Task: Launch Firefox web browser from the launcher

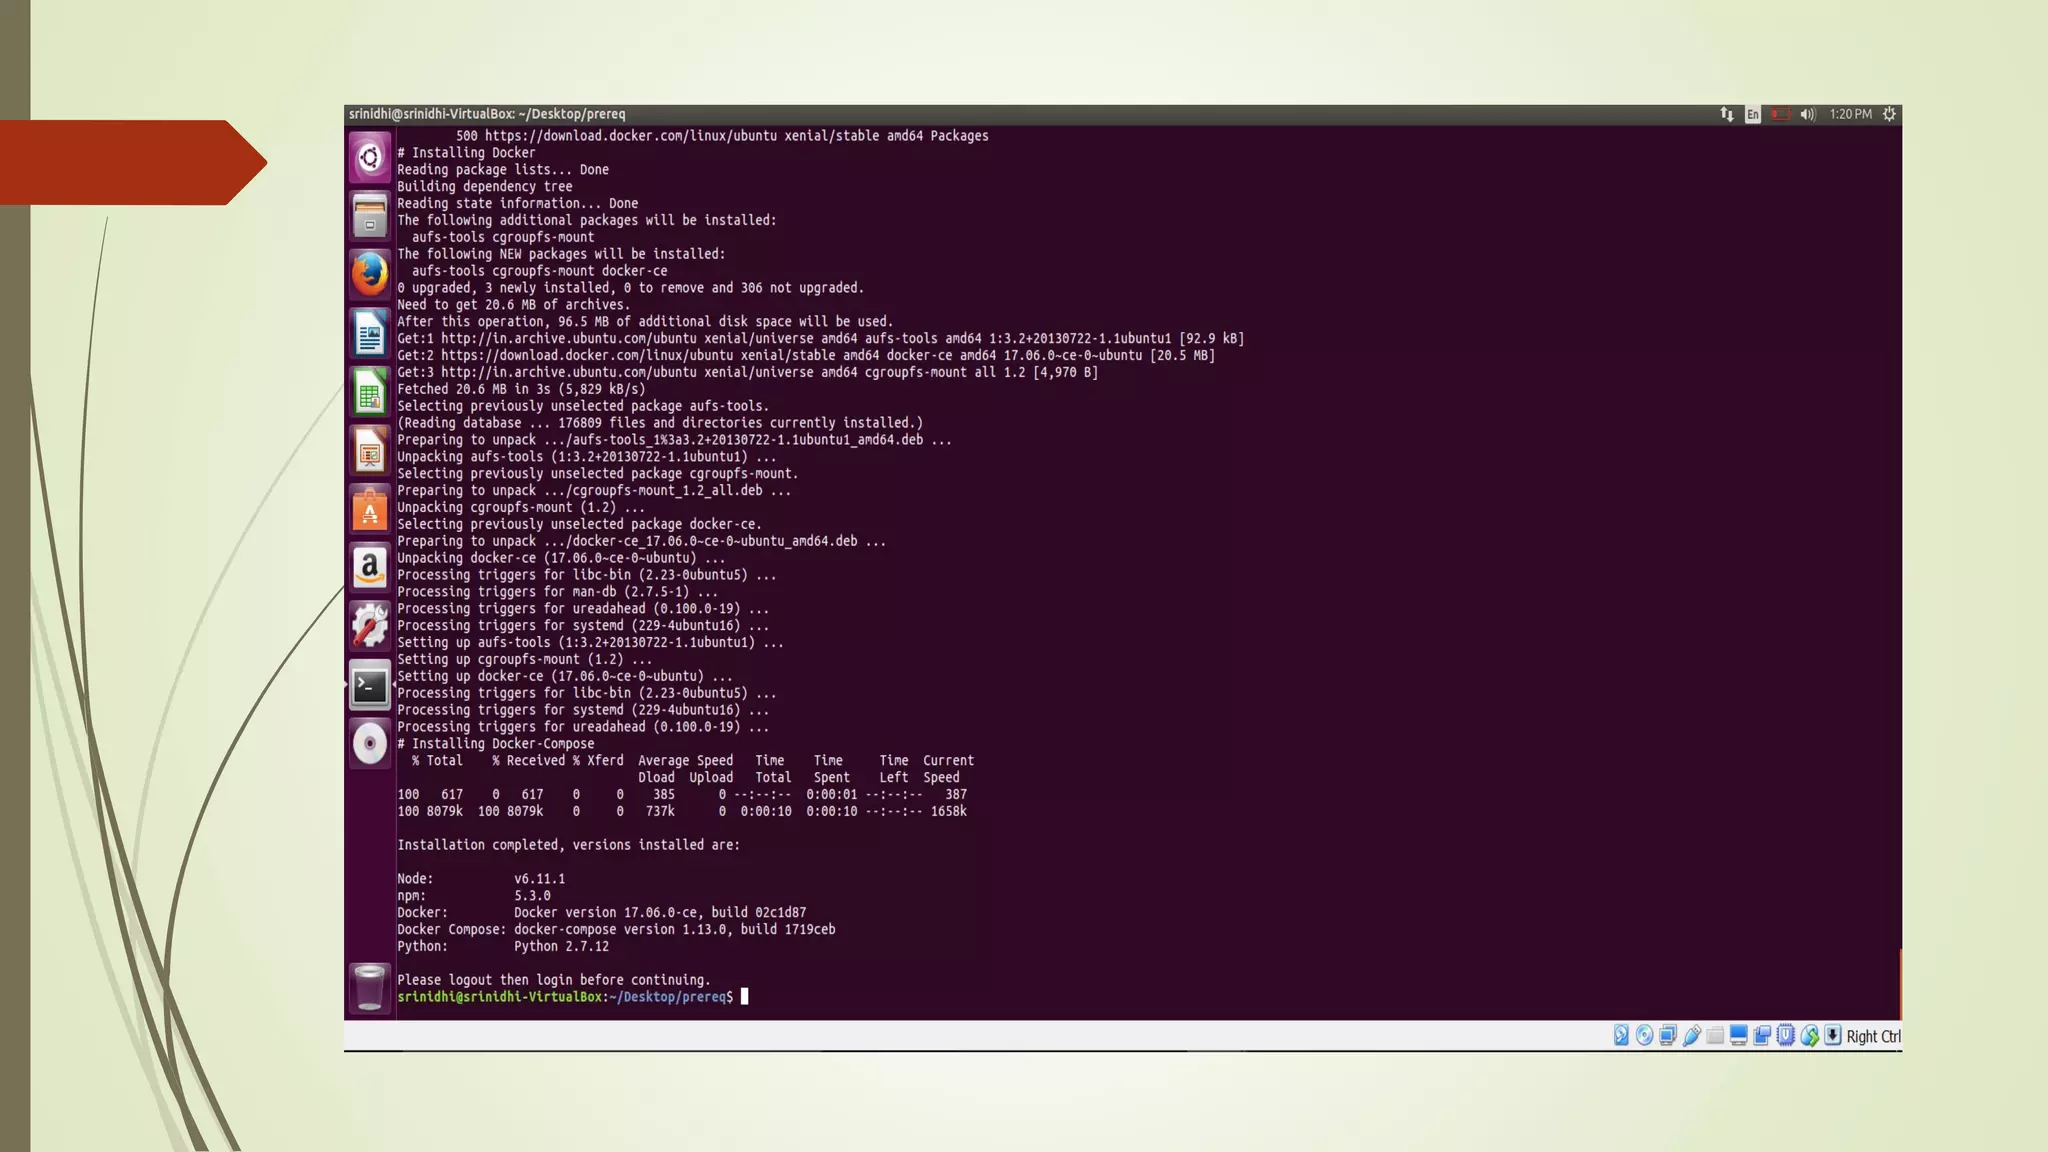Action: (x=370, y=274)
